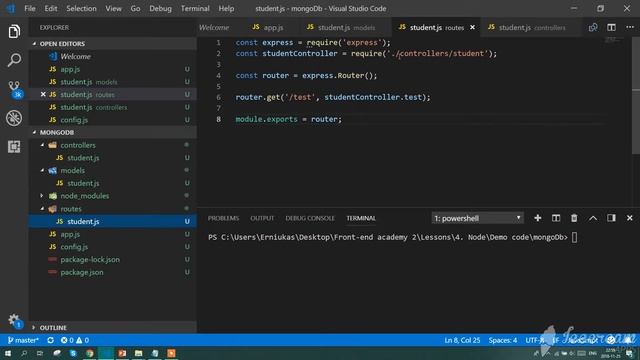Click master branch in status bar
The image size is (640, 360).
coord(23,340)
